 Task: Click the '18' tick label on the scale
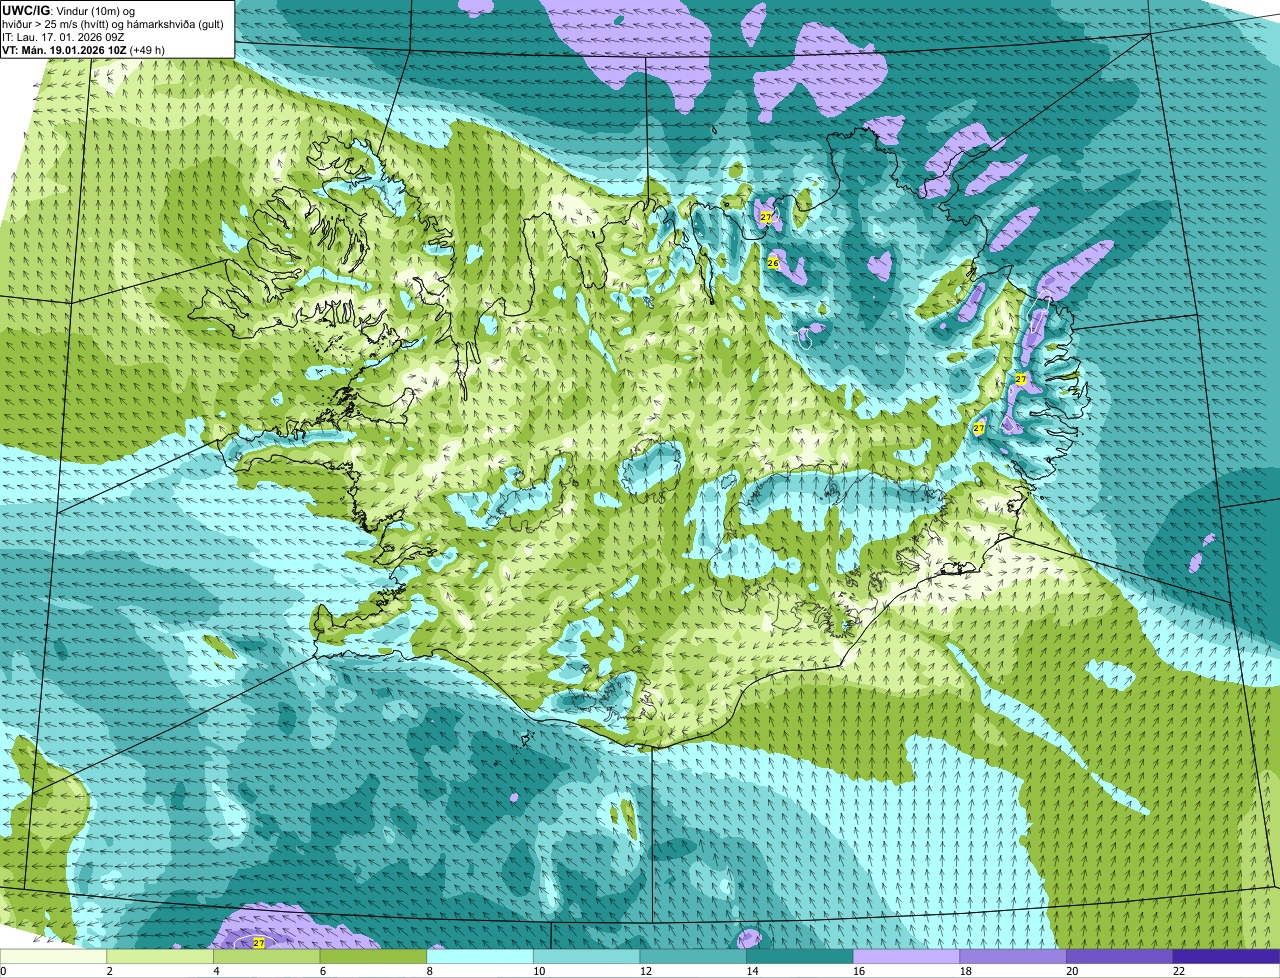(966, 971)
